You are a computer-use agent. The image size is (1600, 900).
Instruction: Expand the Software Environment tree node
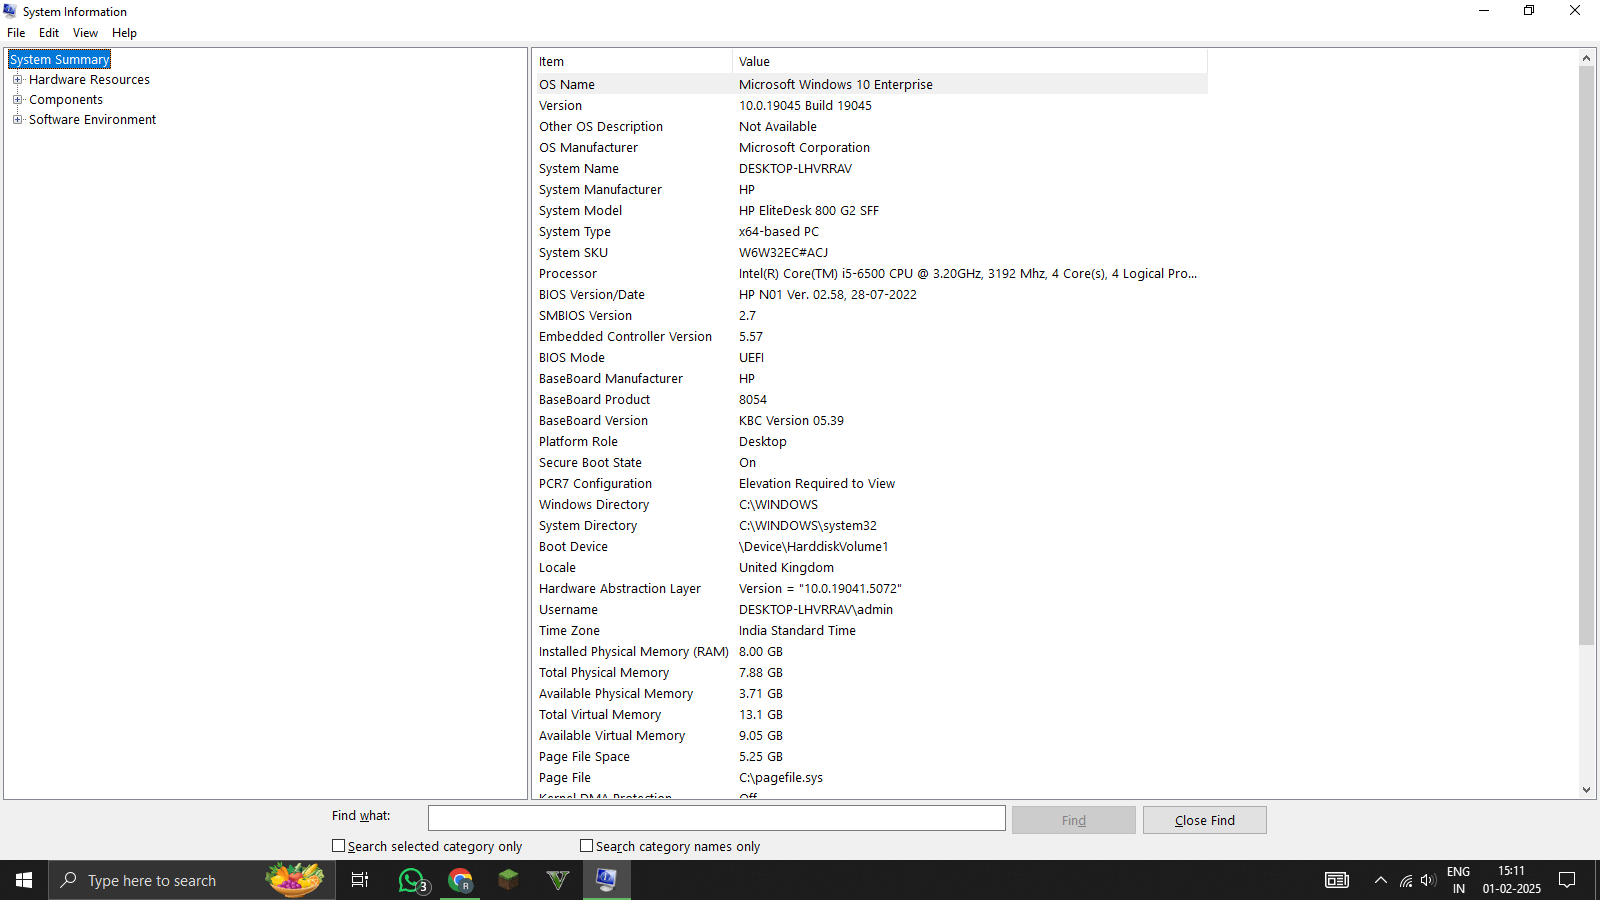tap(17, 120)
